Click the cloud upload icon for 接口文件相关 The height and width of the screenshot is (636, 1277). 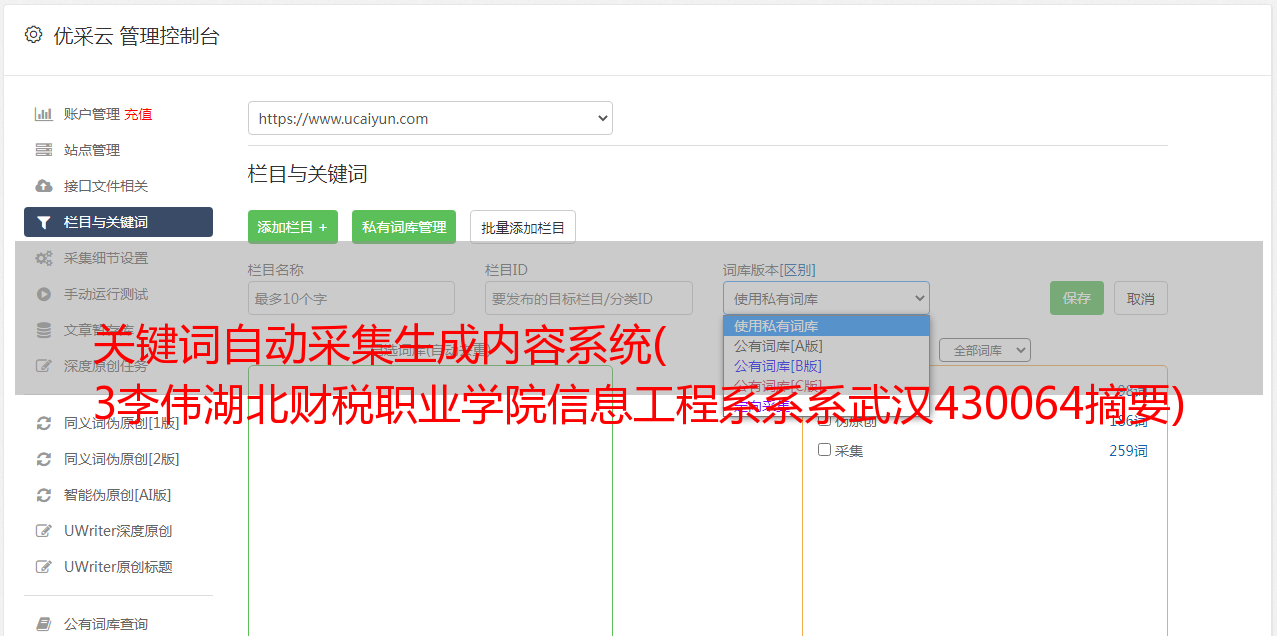tap(44, 186)
